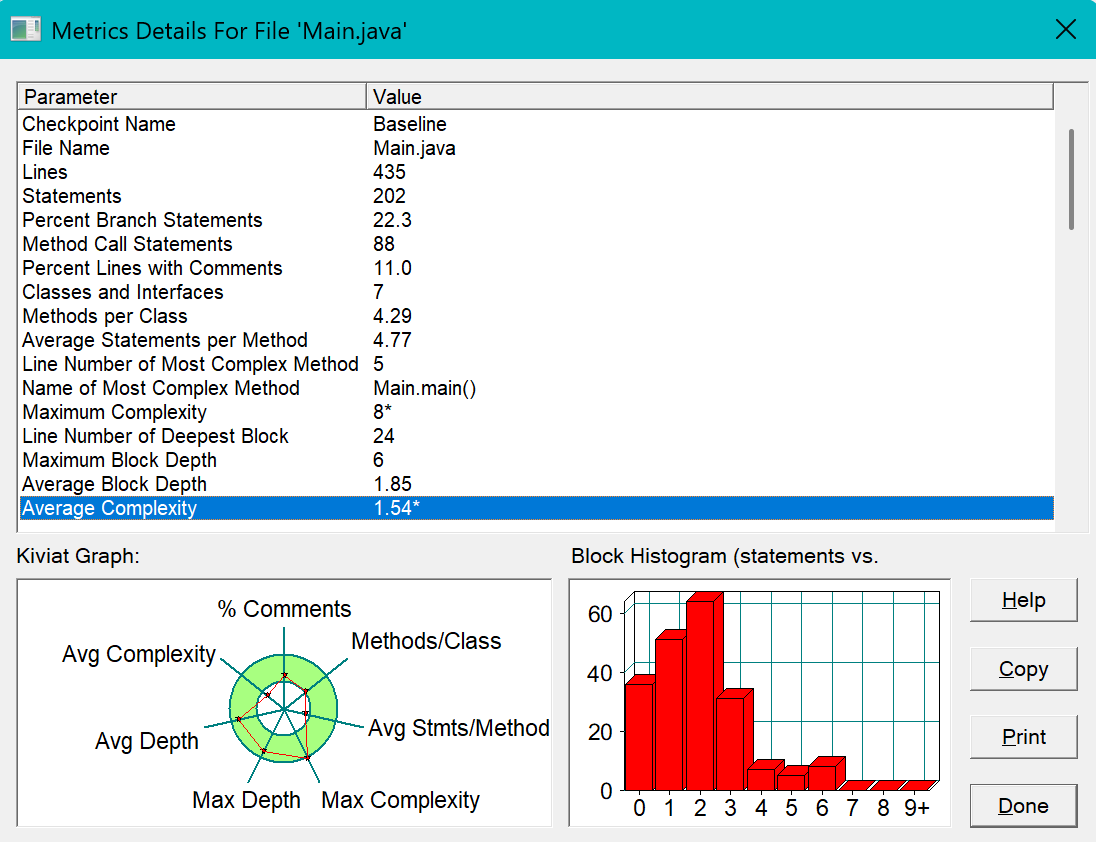Close the Metrics Details window
Screen dimensions: 1096x842
tap(1065, 30)
